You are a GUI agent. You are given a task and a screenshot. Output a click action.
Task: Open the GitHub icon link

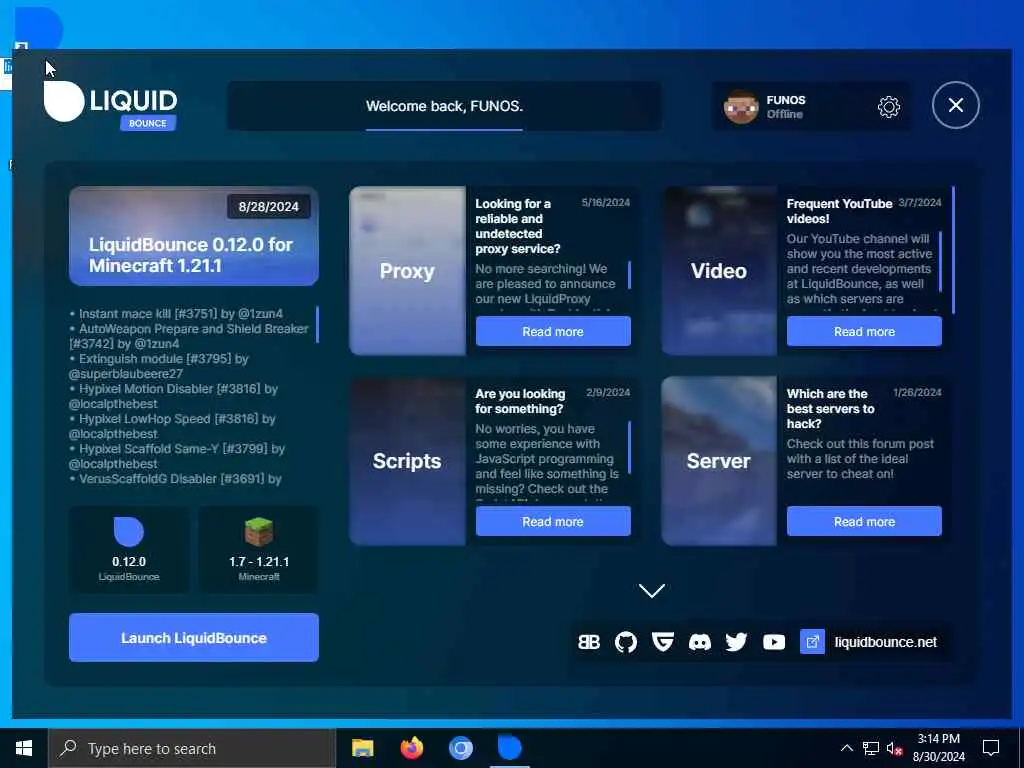626,642
